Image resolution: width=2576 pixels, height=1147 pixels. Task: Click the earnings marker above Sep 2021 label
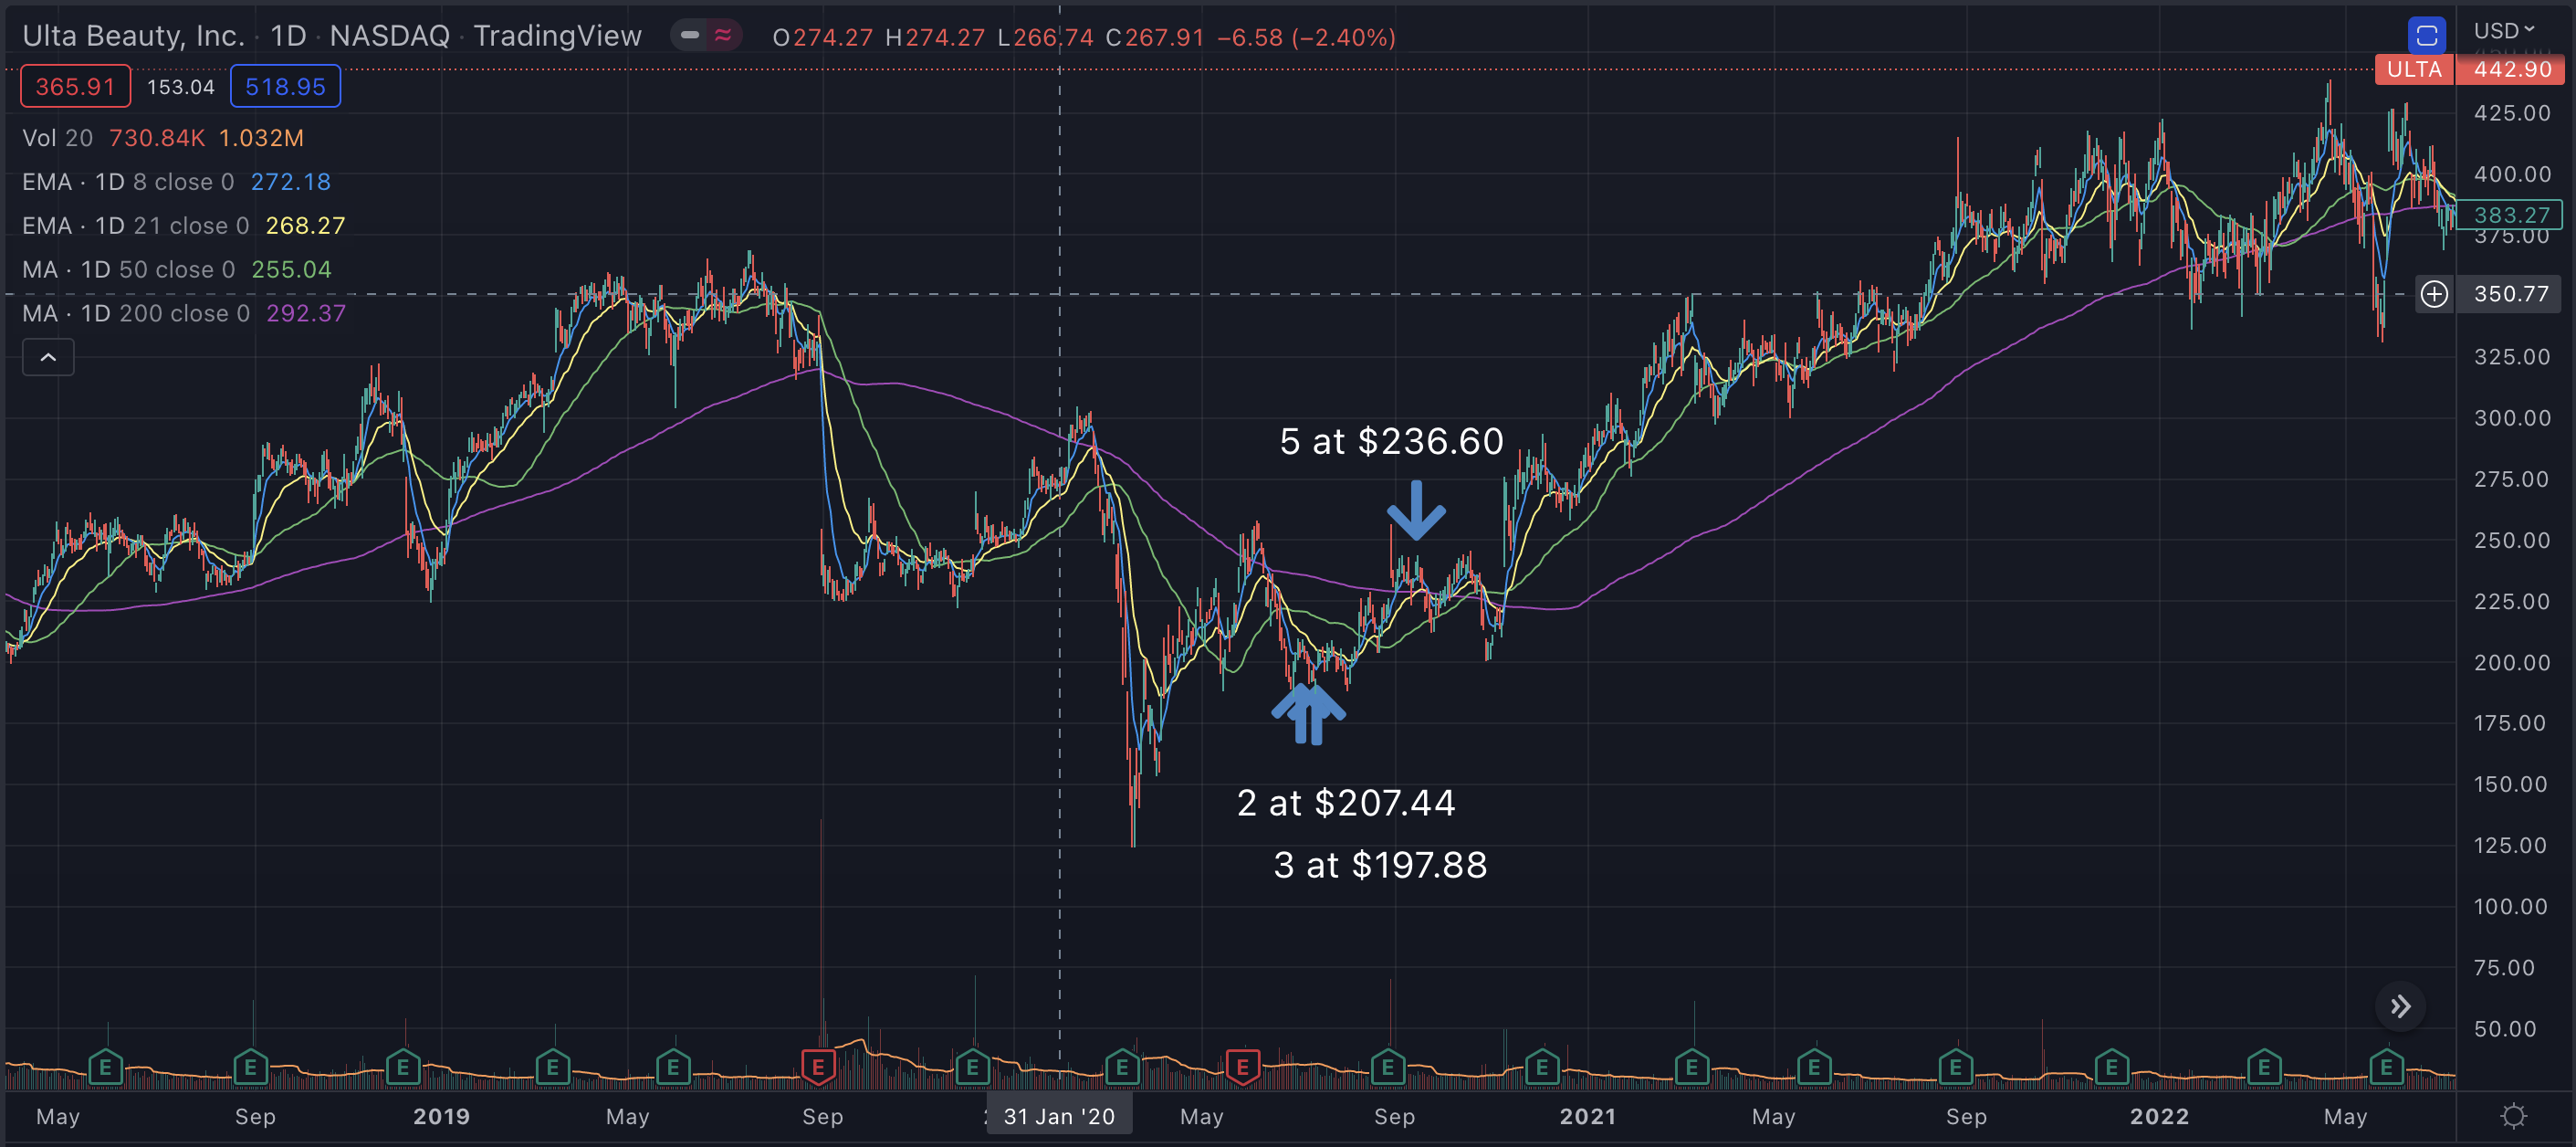(x=1955, y=1067)
